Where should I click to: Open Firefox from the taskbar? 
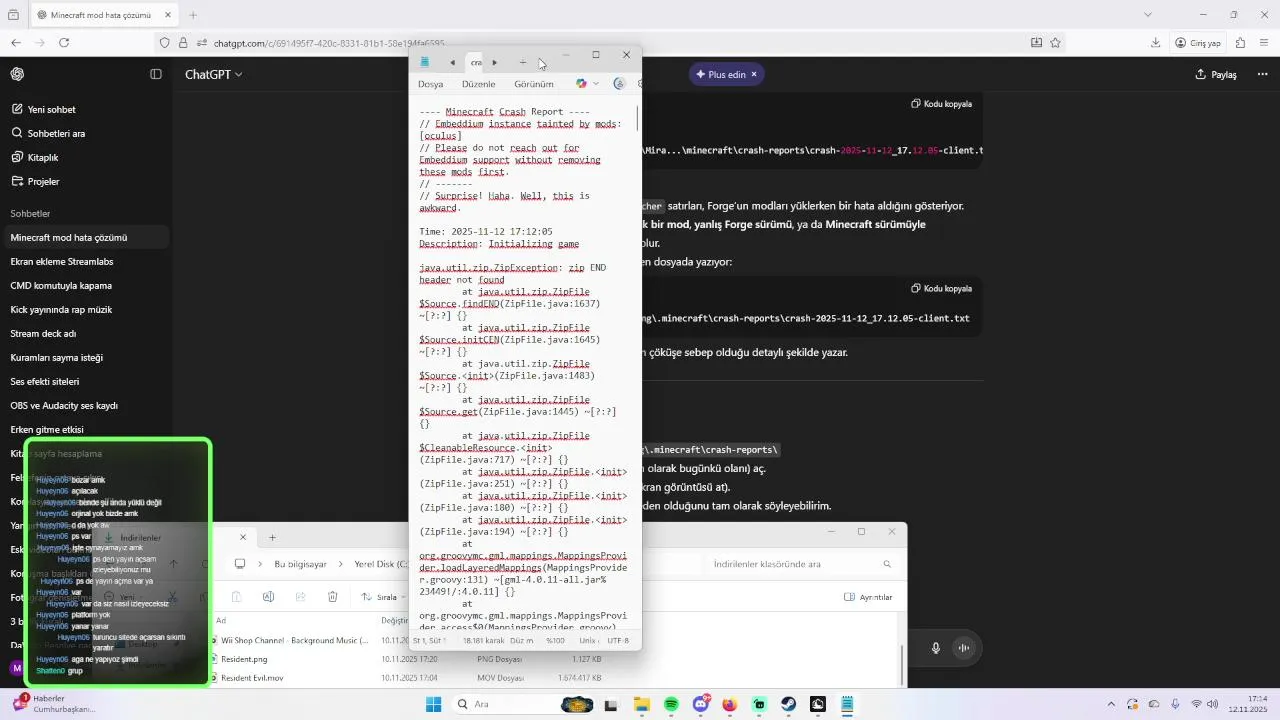(x=729, y=704)
